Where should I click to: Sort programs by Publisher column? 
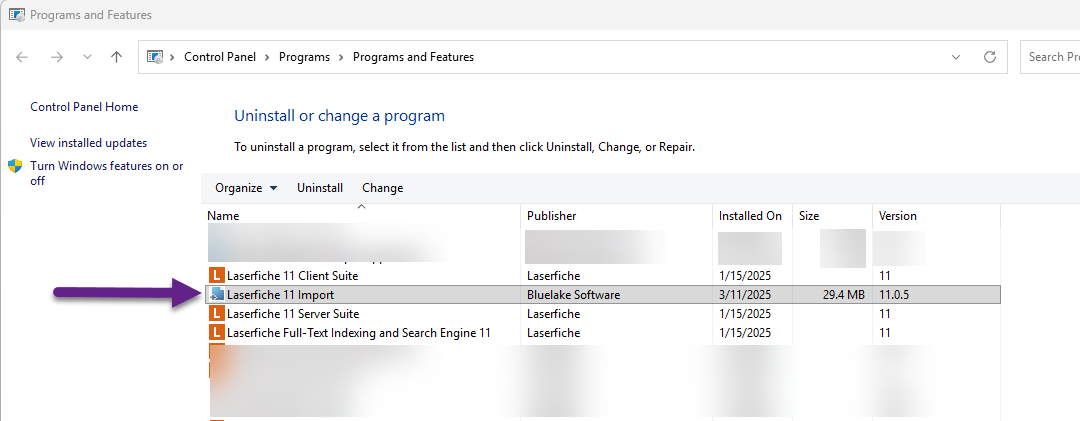pos(551,216)
